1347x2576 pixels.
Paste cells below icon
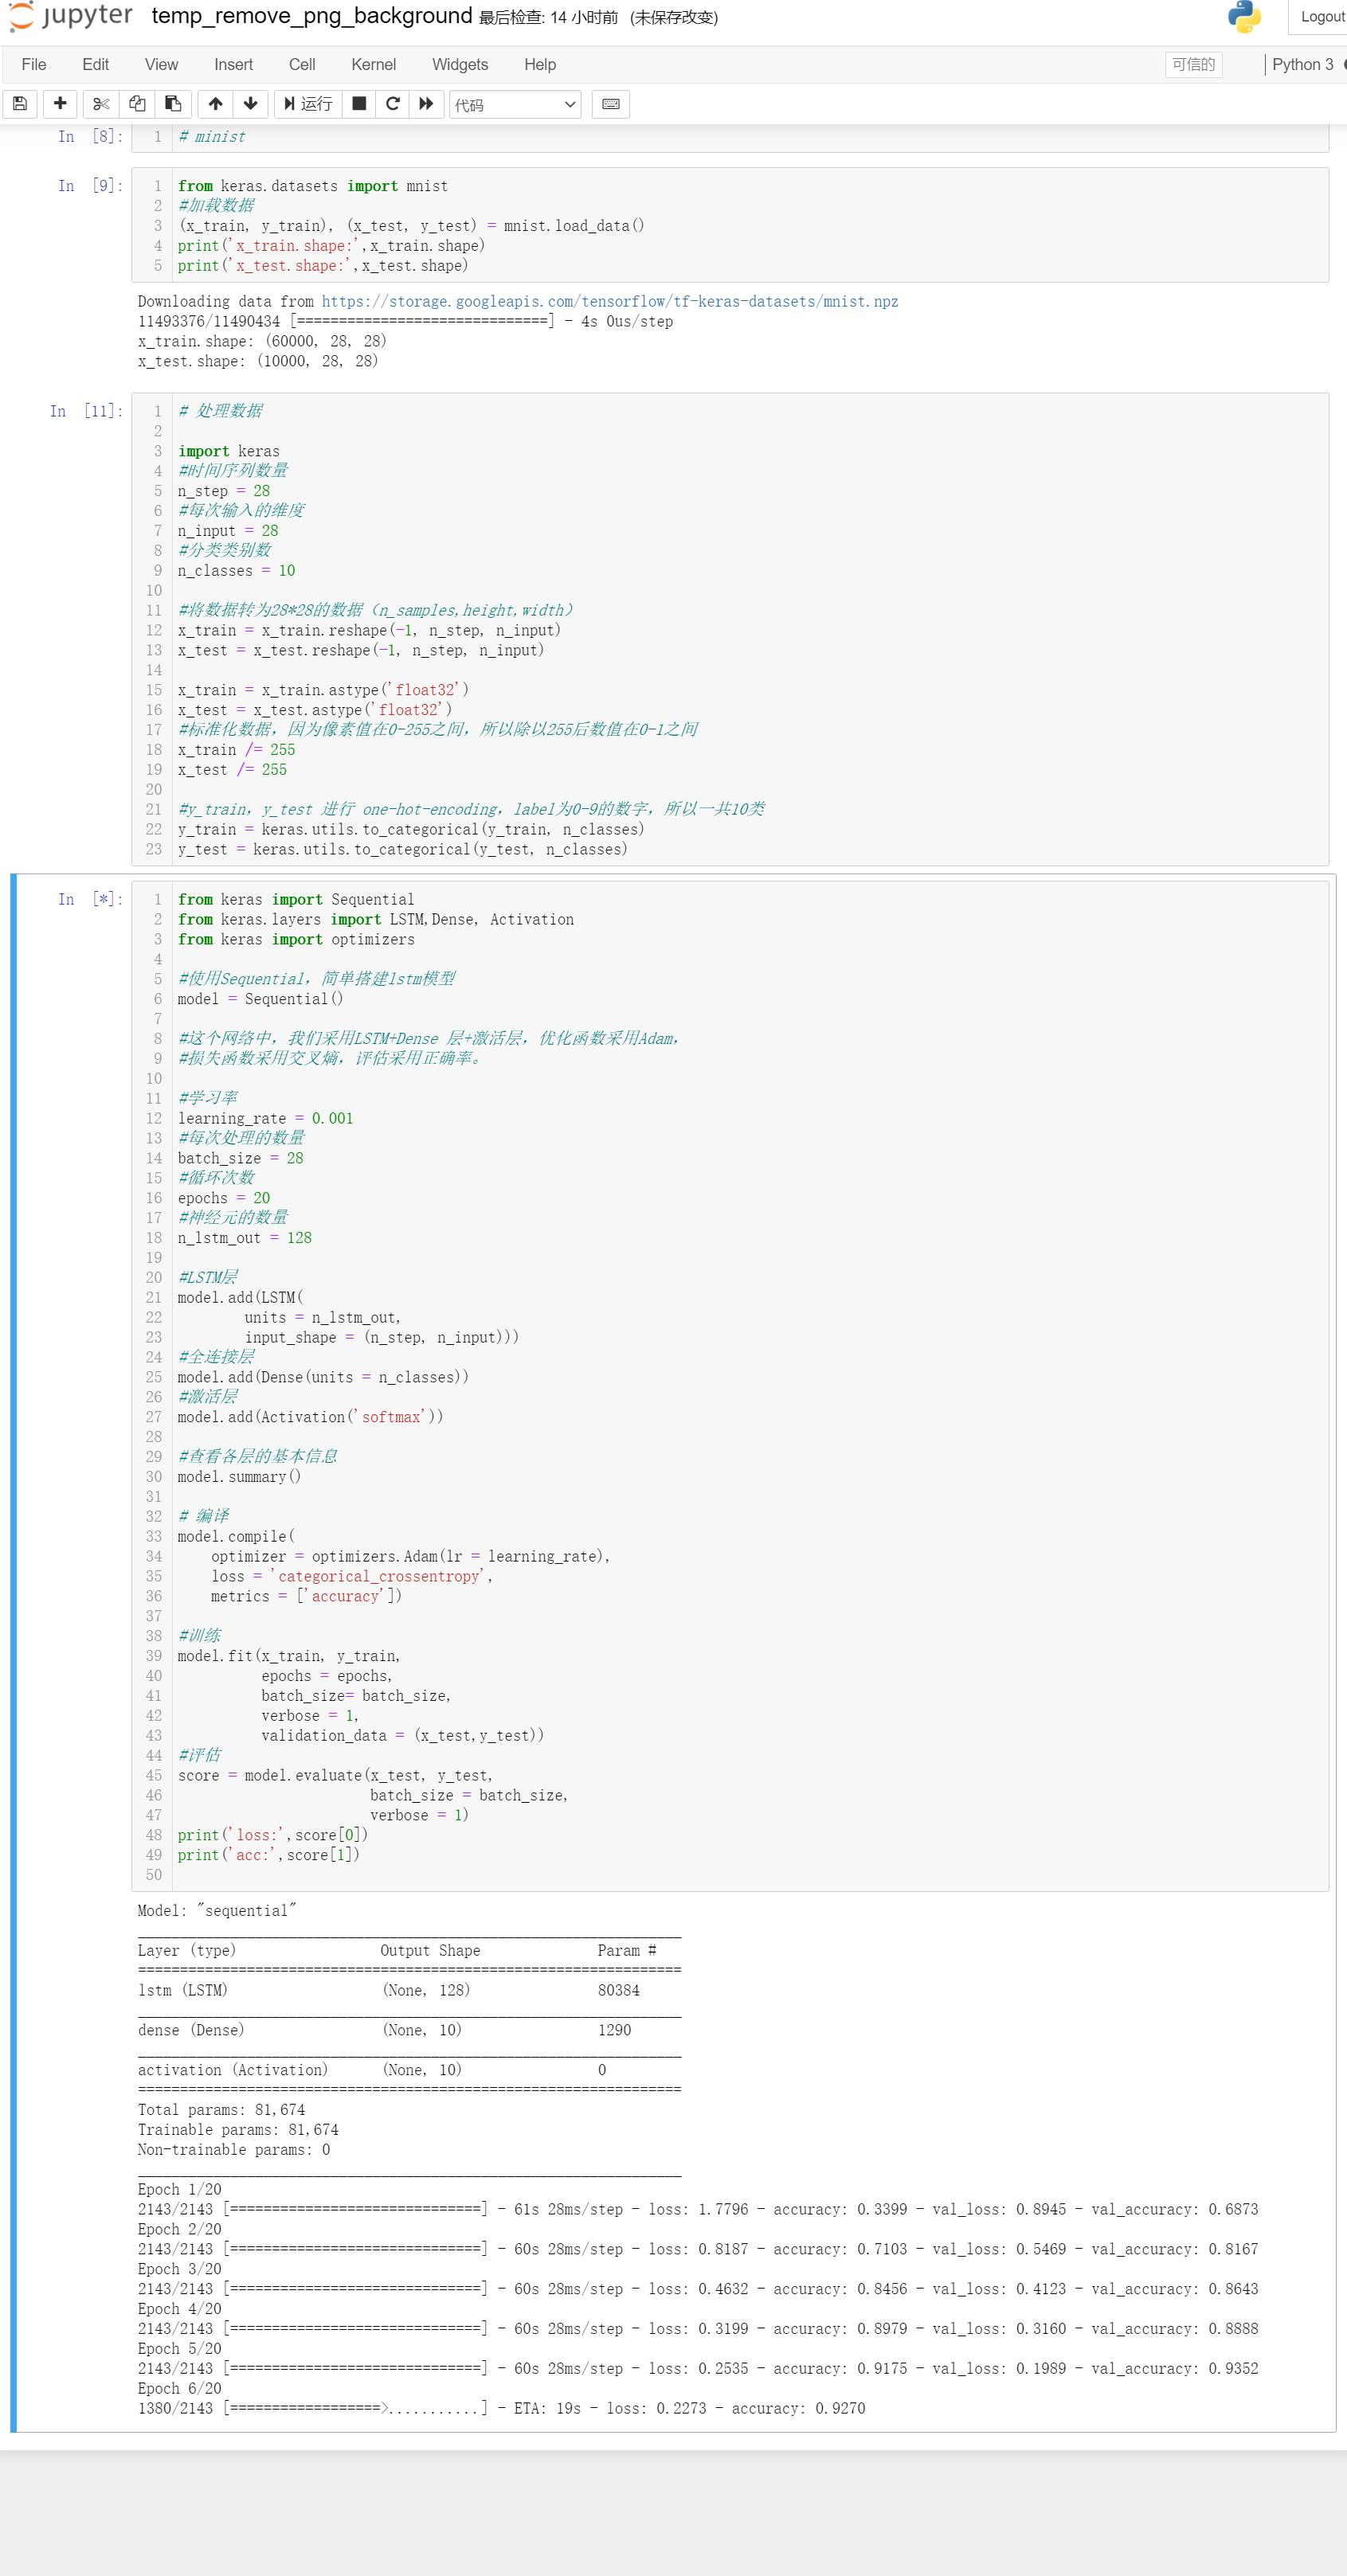(x=173, y=104)
